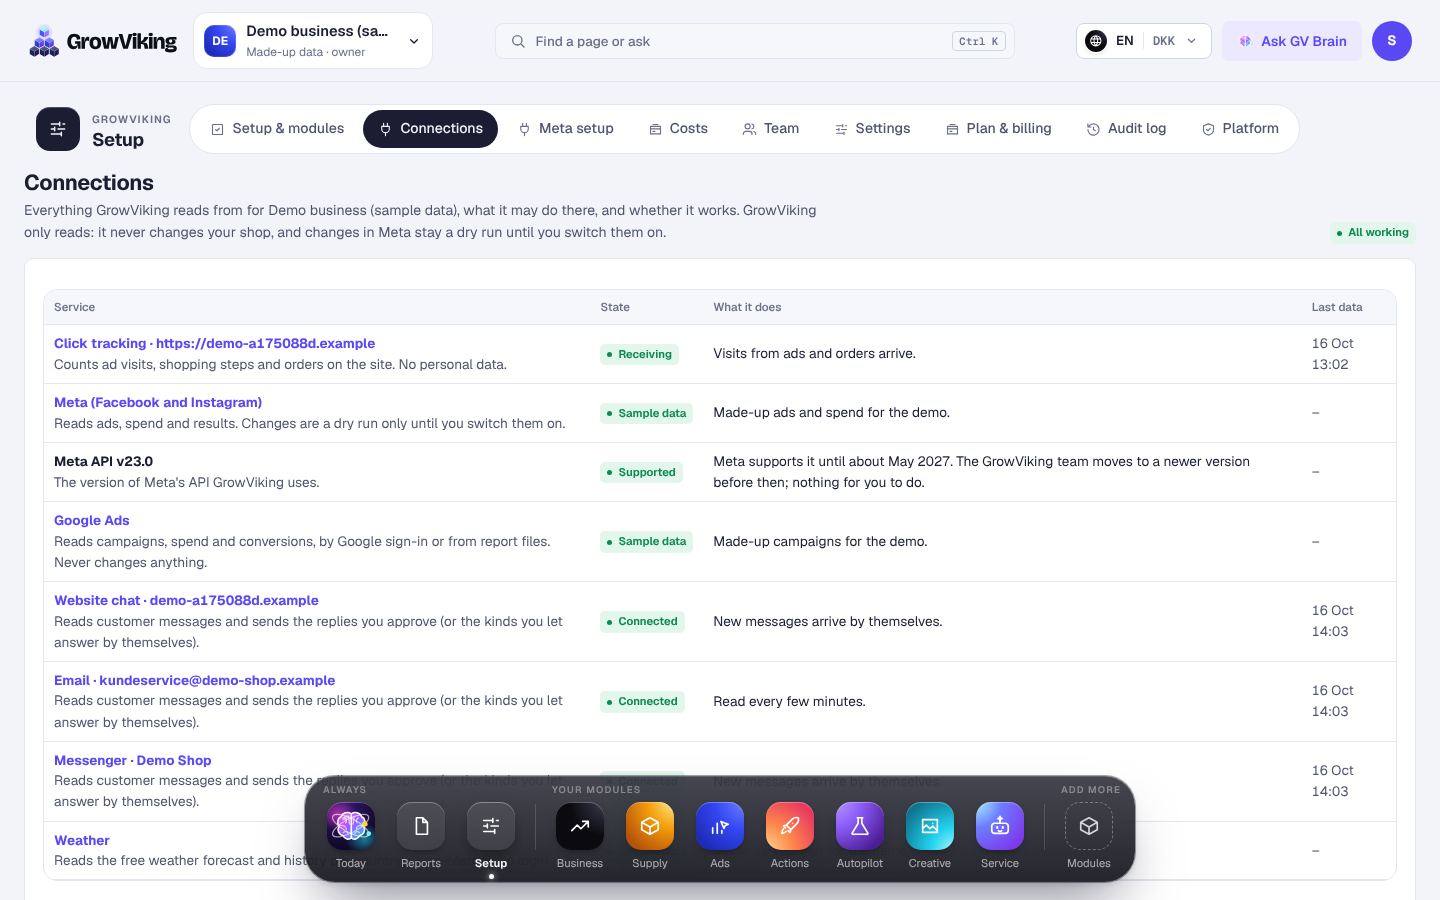Open the Supply module icon
The height and width of the screenshot is (900, 1440).
tap(650, 826)
